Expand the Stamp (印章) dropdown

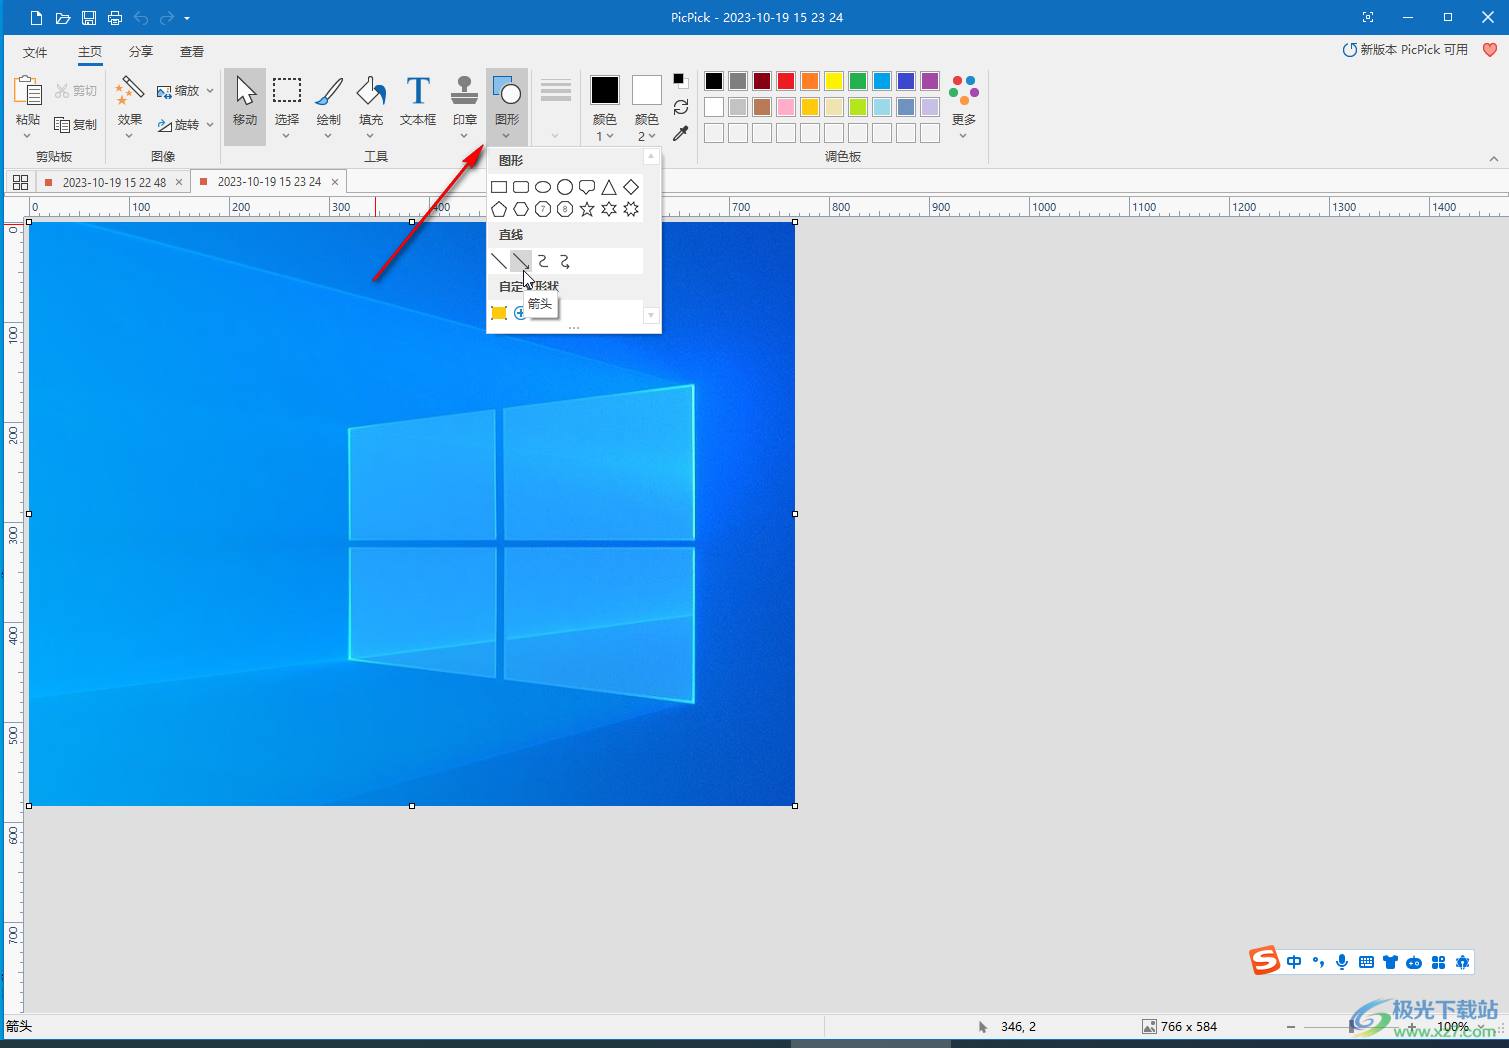(465, 136)
